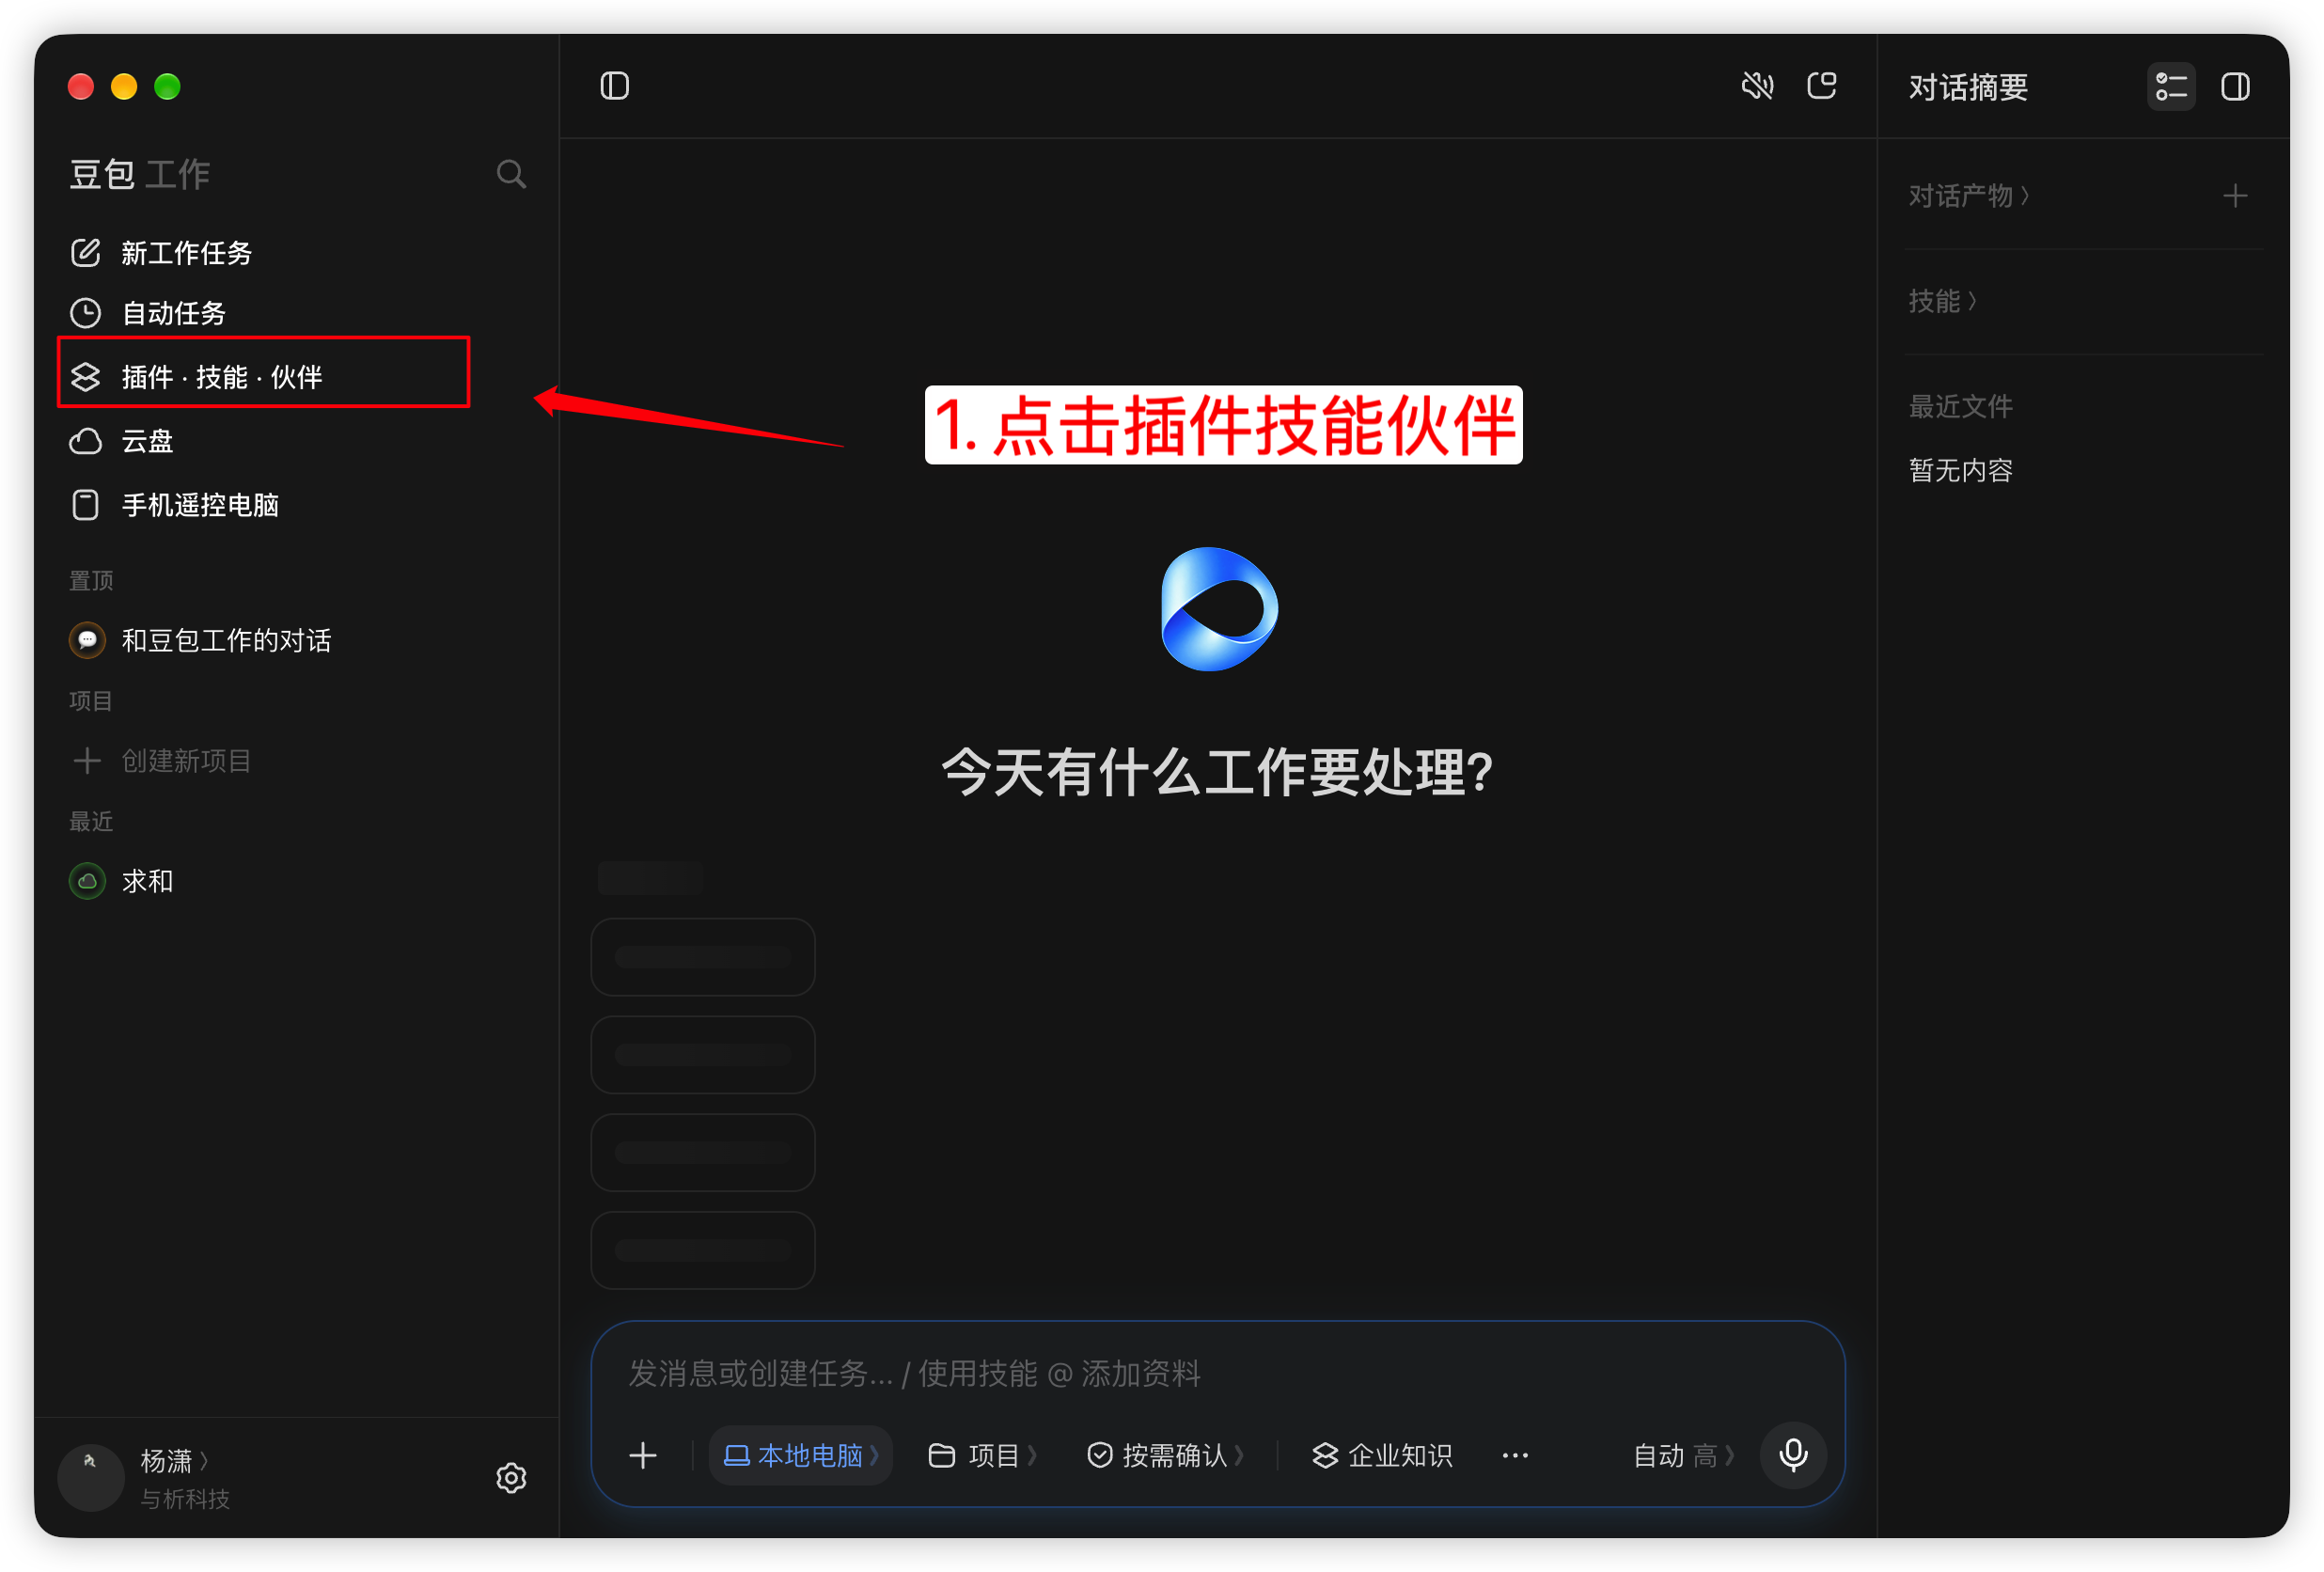Click the 新工作任务 edit pencil icon
Screen dimensions: 2324x1572
pyautogui.click(x=86, y=253)
